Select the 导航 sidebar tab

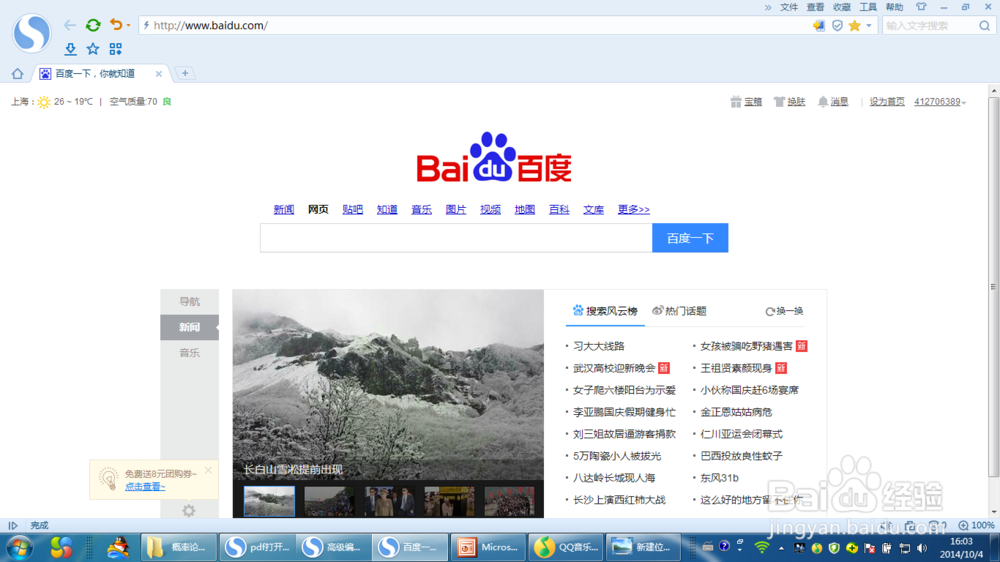[189, 302]
